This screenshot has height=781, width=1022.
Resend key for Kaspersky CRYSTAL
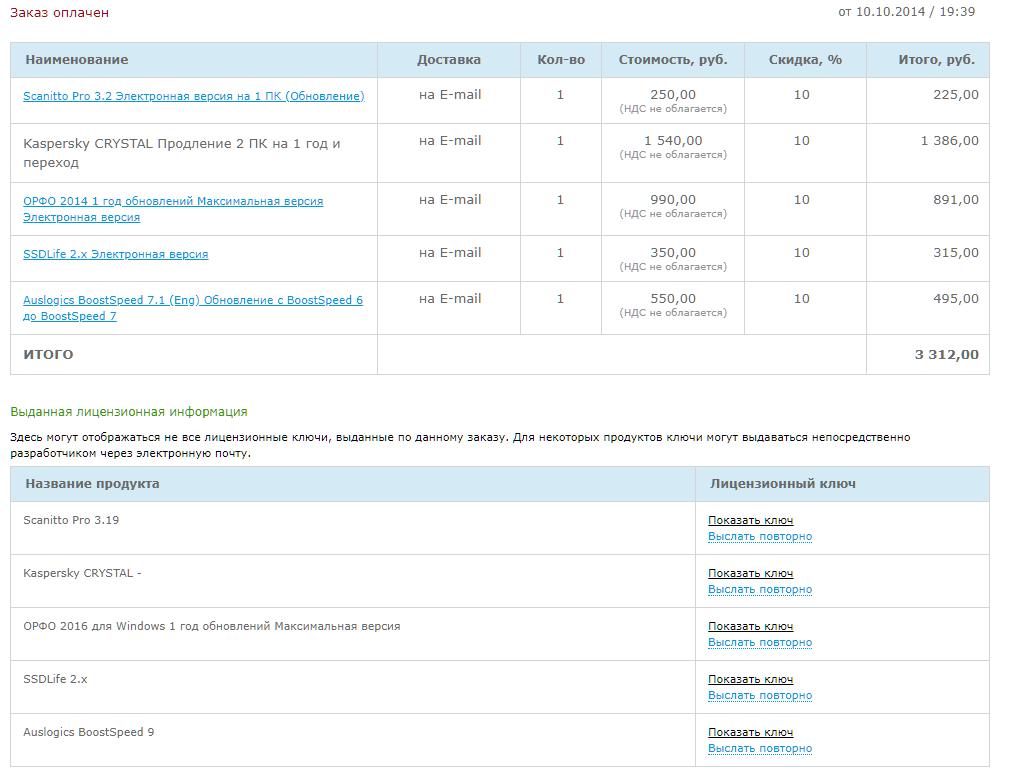[x=760, y=589]
